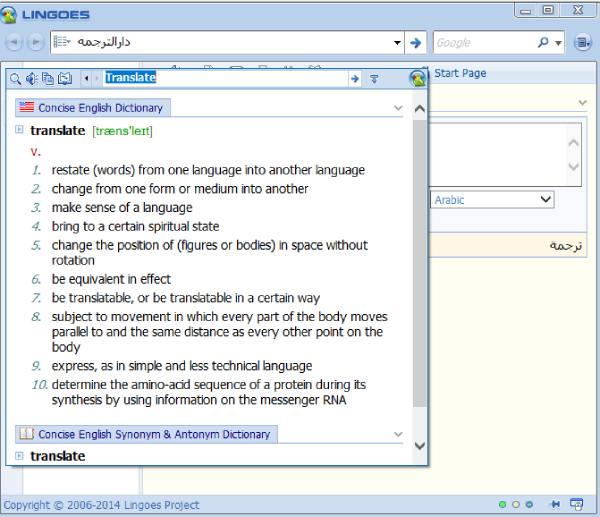Viewport: 600px width, 517px height.
Task: Click the pin icon in status bar
Action: click(x=556, y=505)
